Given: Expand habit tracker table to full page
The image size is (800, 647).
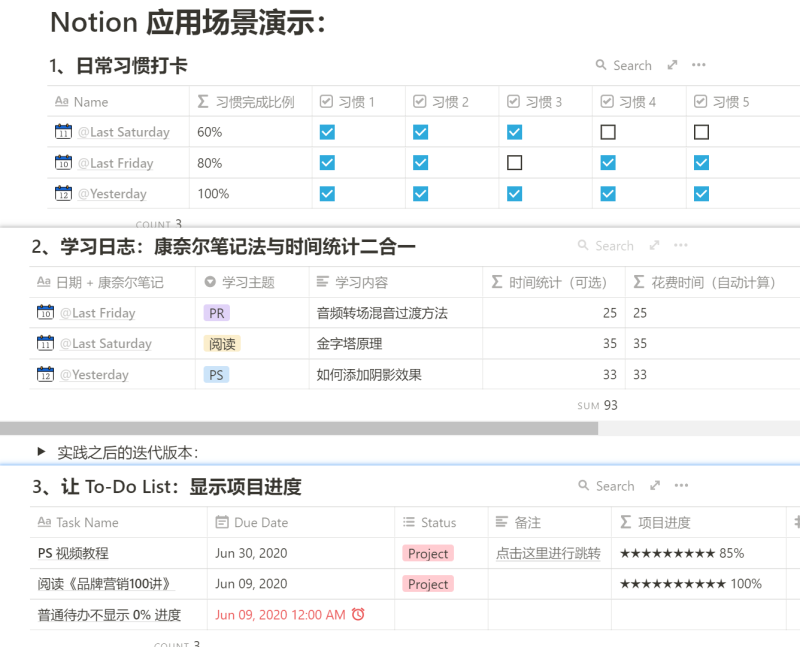Looking at the screenshot, I should click(x=672, y=65).
